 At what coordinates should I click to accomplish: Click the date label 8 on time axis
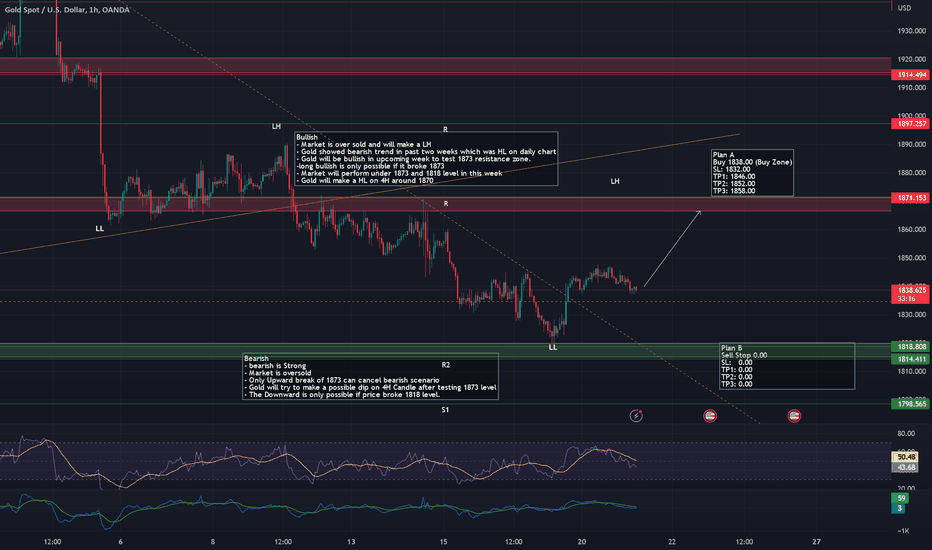pos(213,542)
